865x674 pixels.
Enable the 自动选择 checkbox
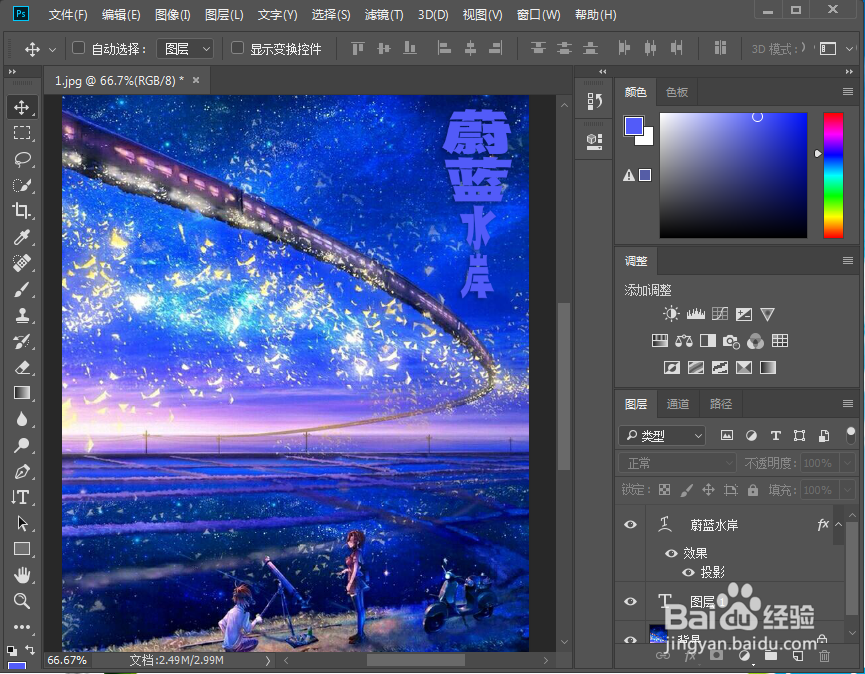(x=78, y=49)
